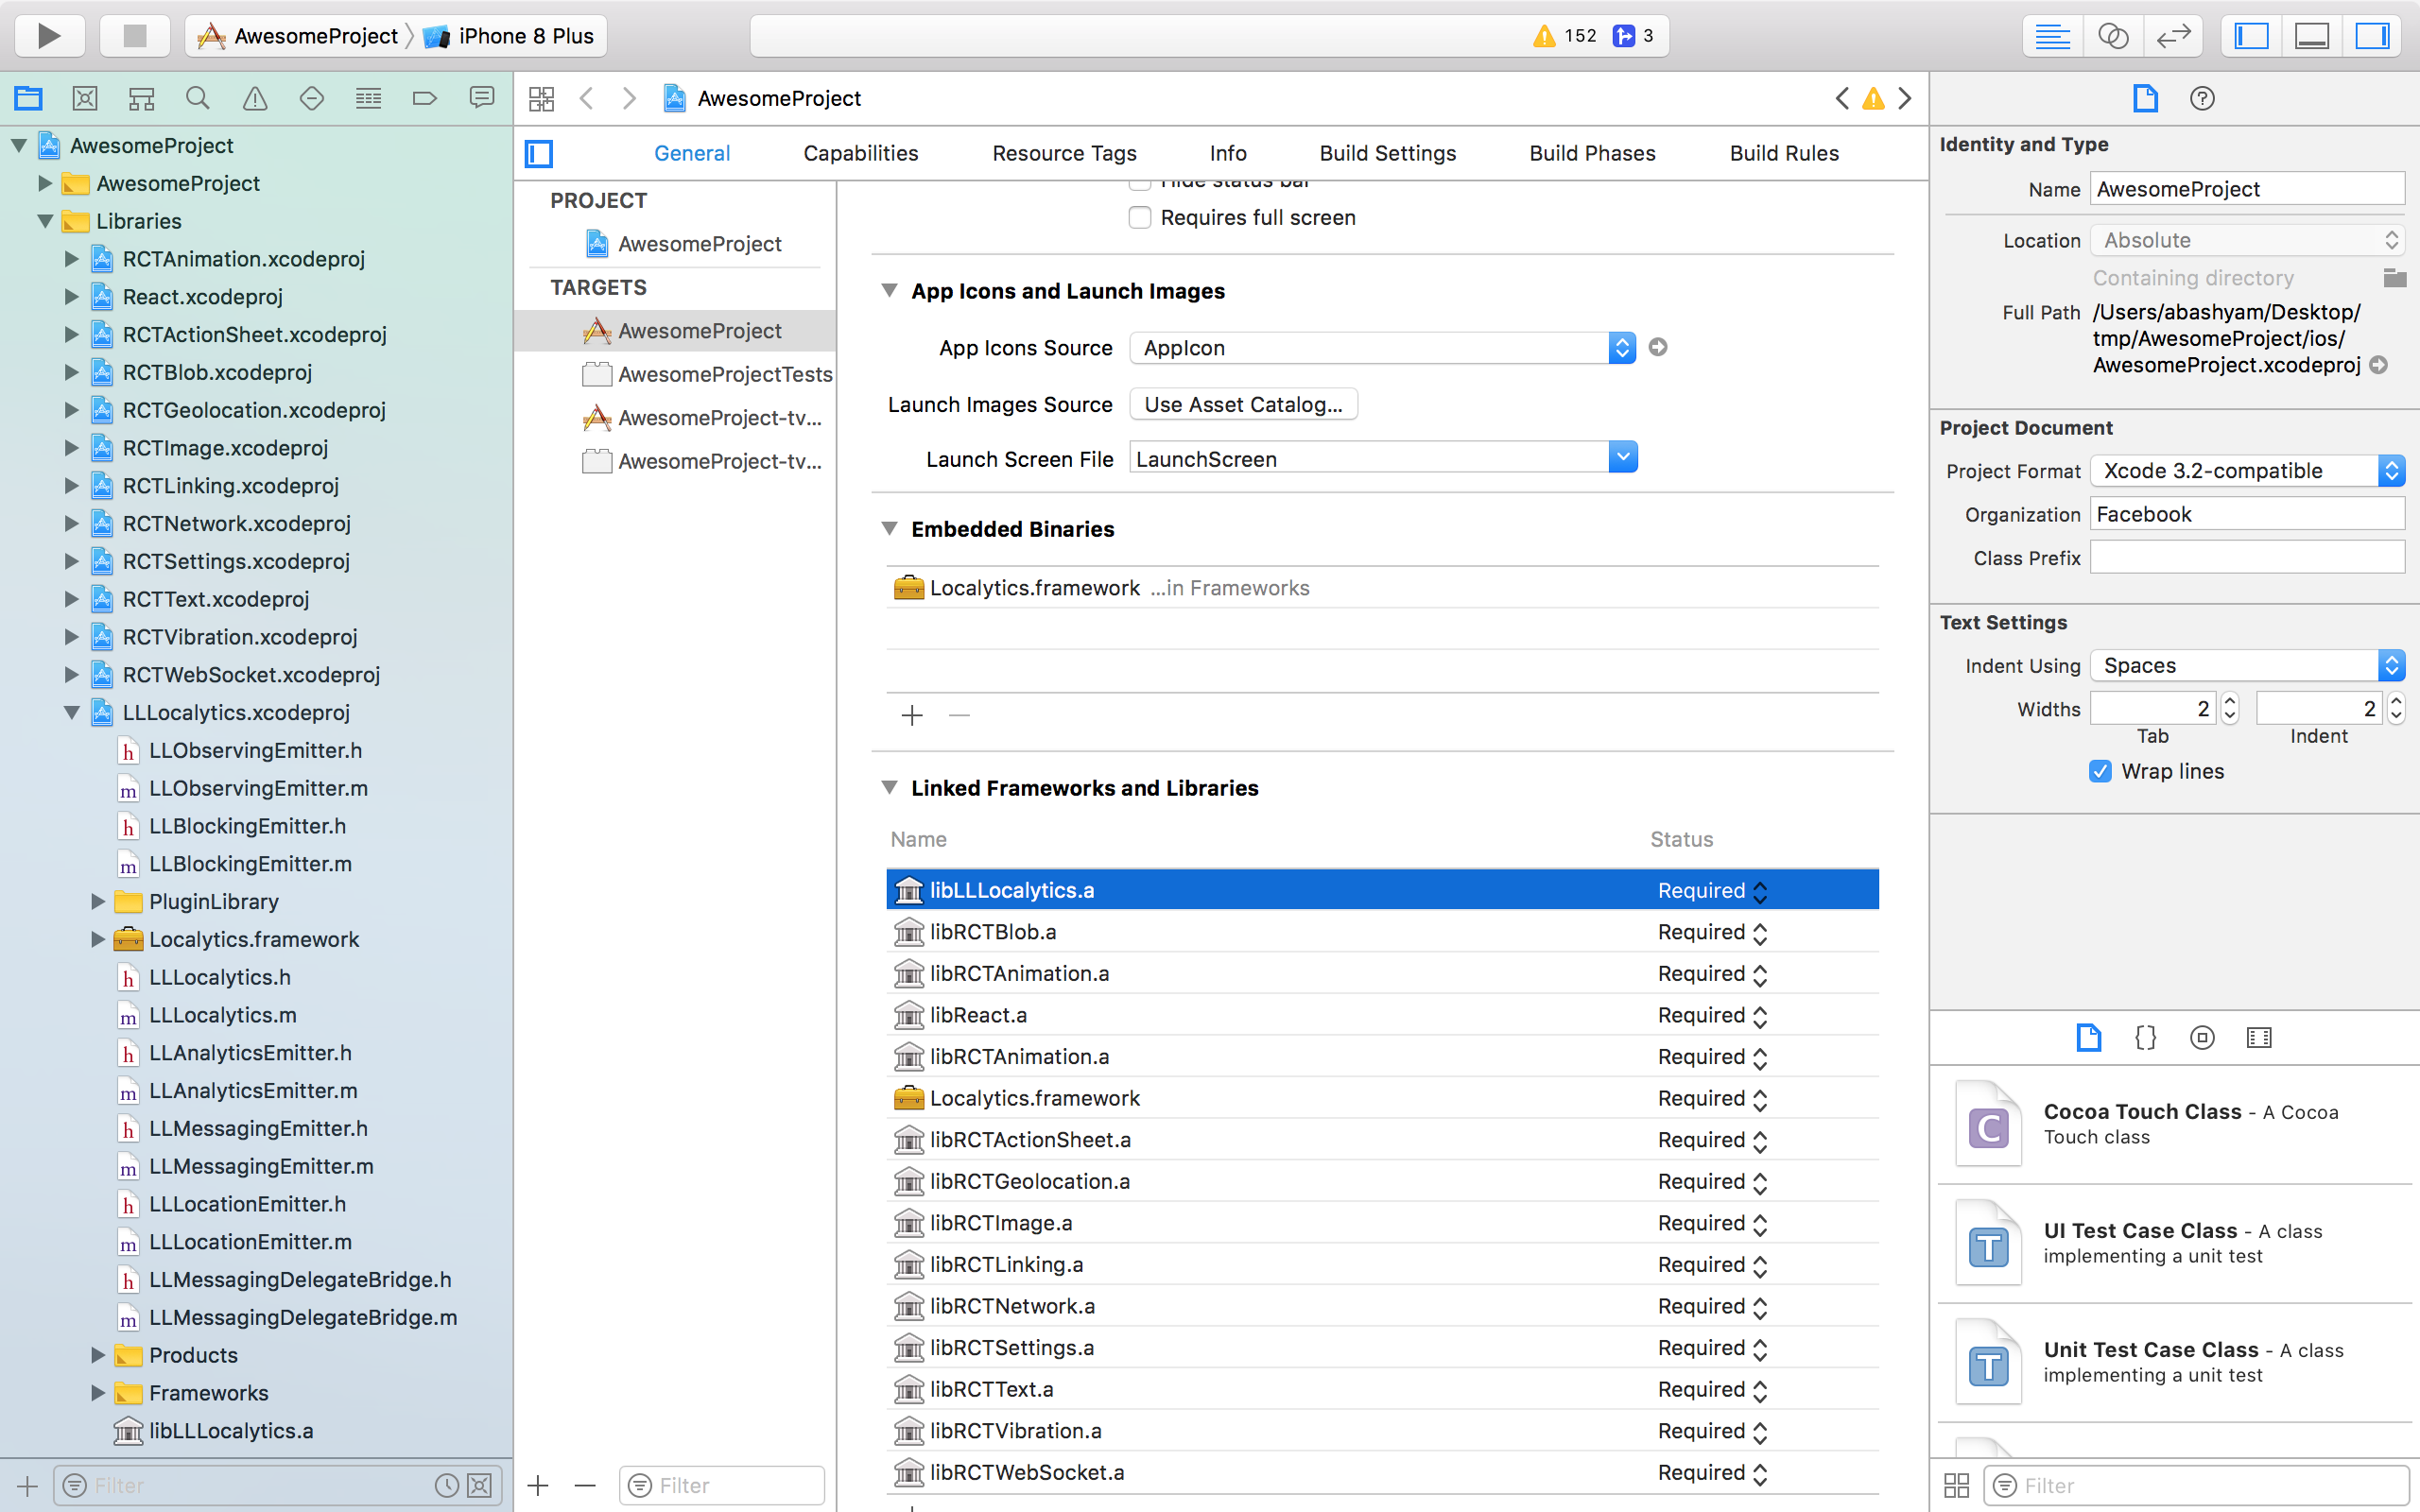Viewport: 2420px width, 1512px height.
Task: Open the Test navigator diamond icon
Action: point(311,98)
